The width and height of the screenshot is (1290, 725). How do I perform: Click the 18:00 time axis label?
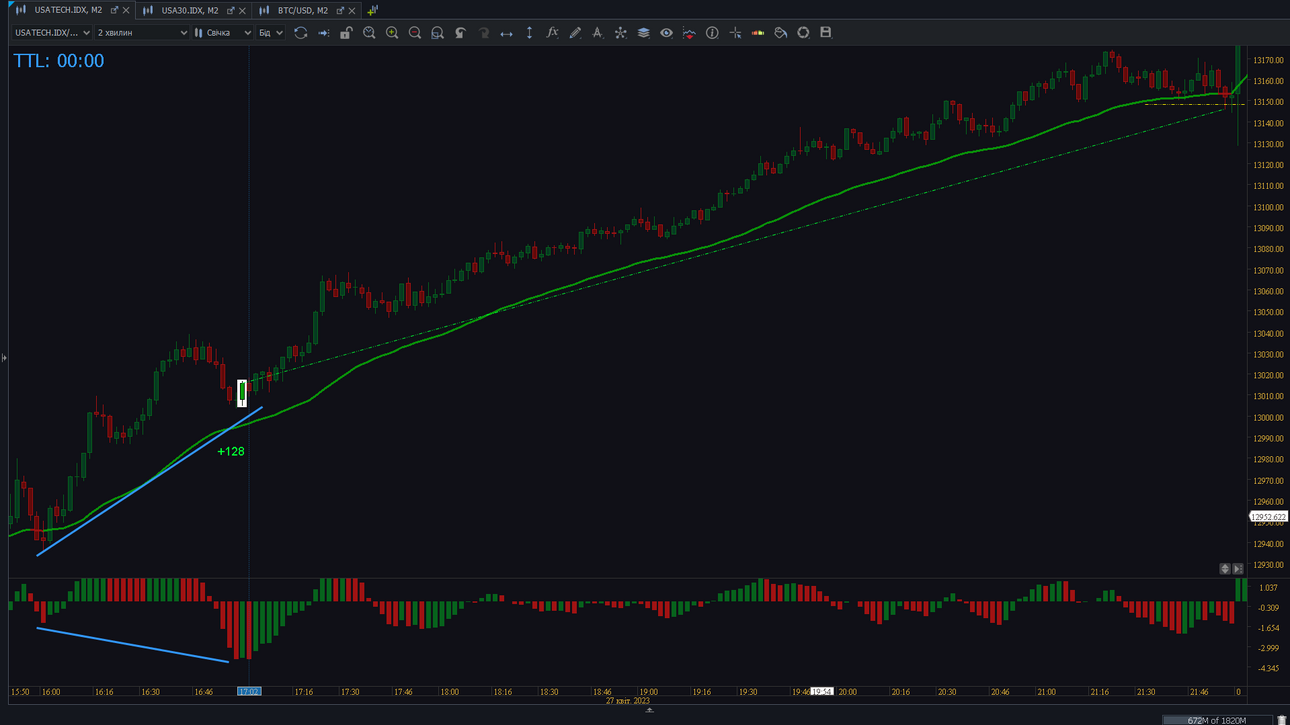point(450,692)
